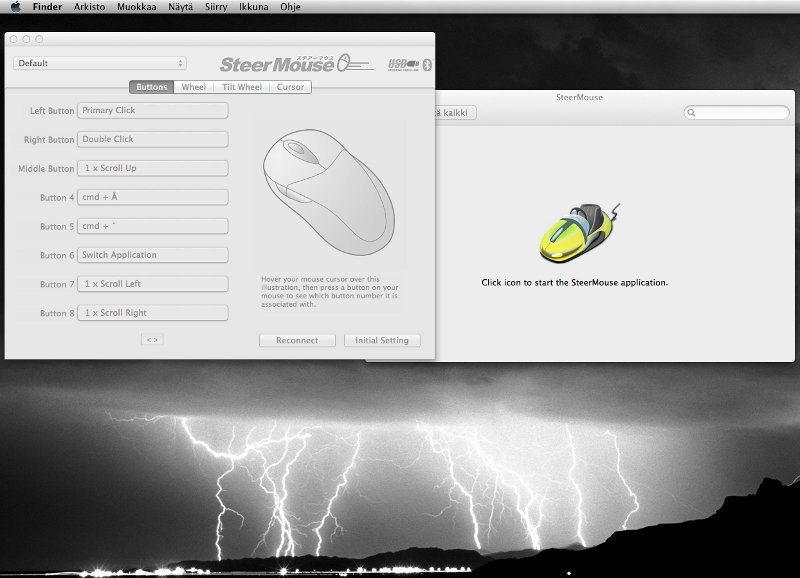Open the Default profile dropdown
The image size is (800, 578).
coord(100,63)
